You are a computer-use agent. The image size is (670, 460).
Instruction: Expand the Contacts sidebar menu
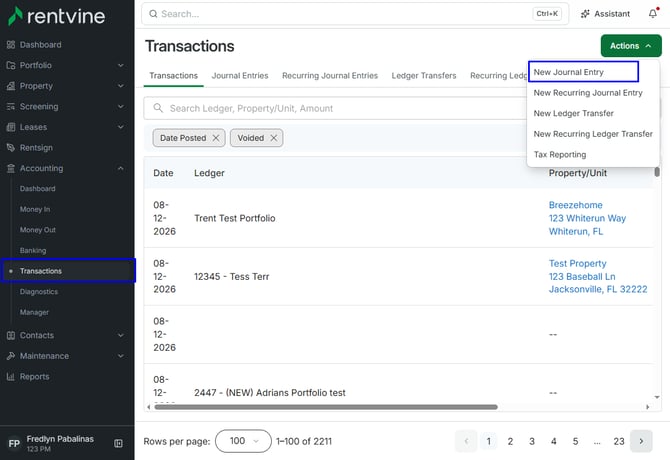coord(120,335)
